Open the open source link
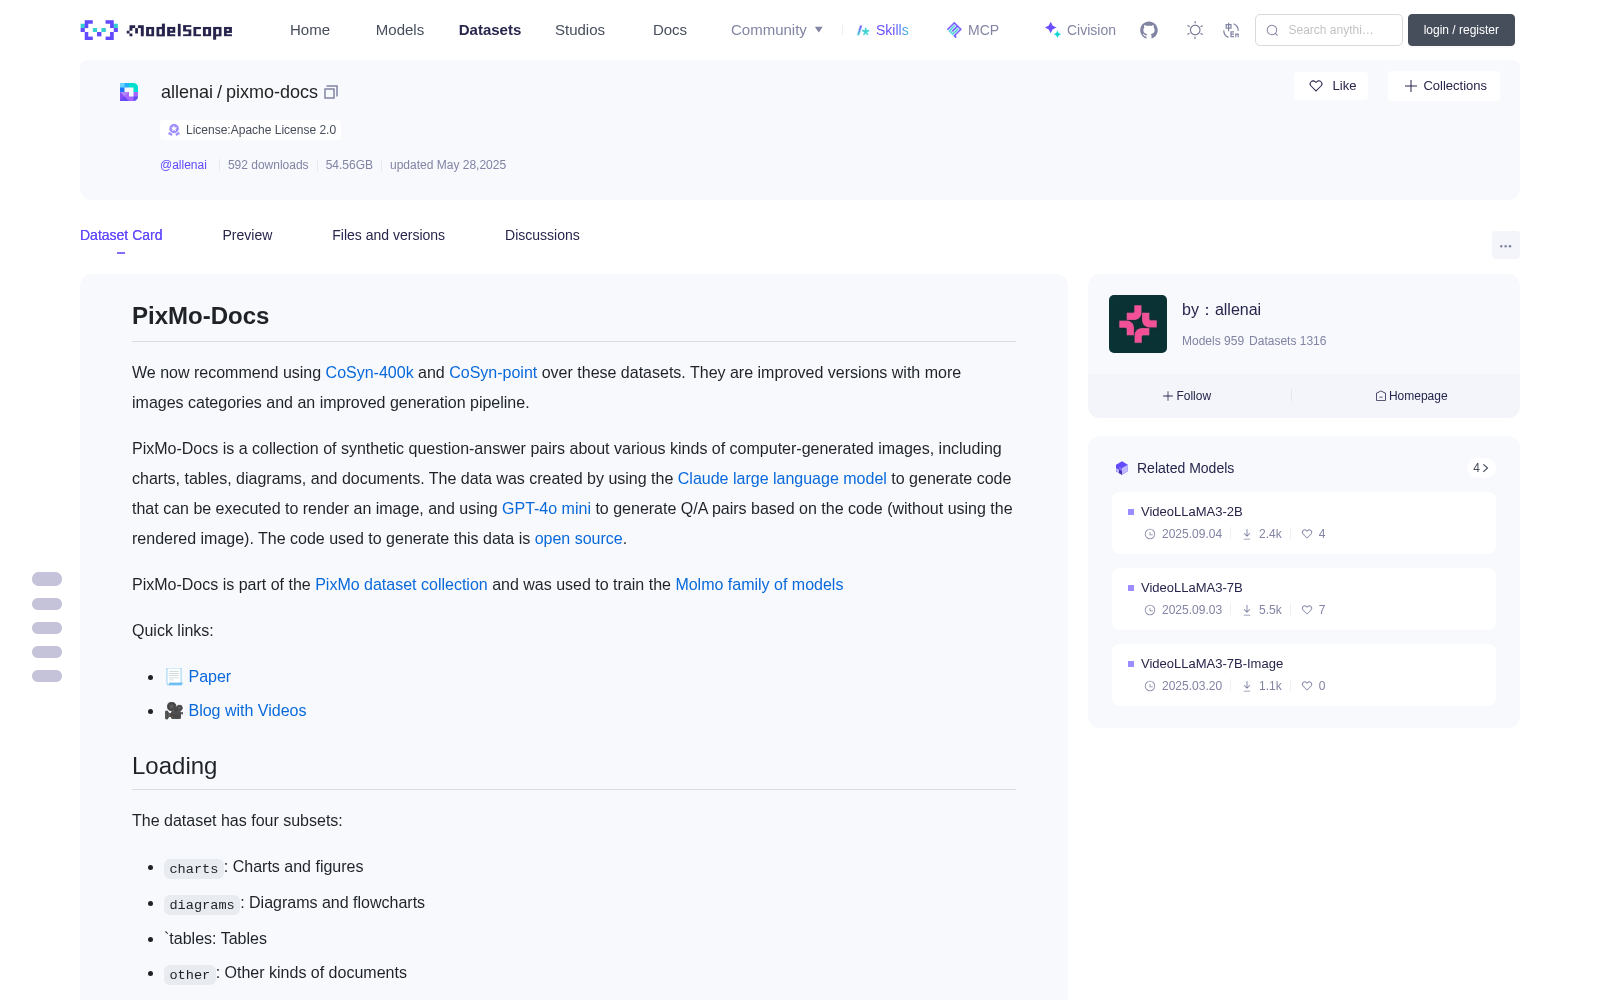 578,538
